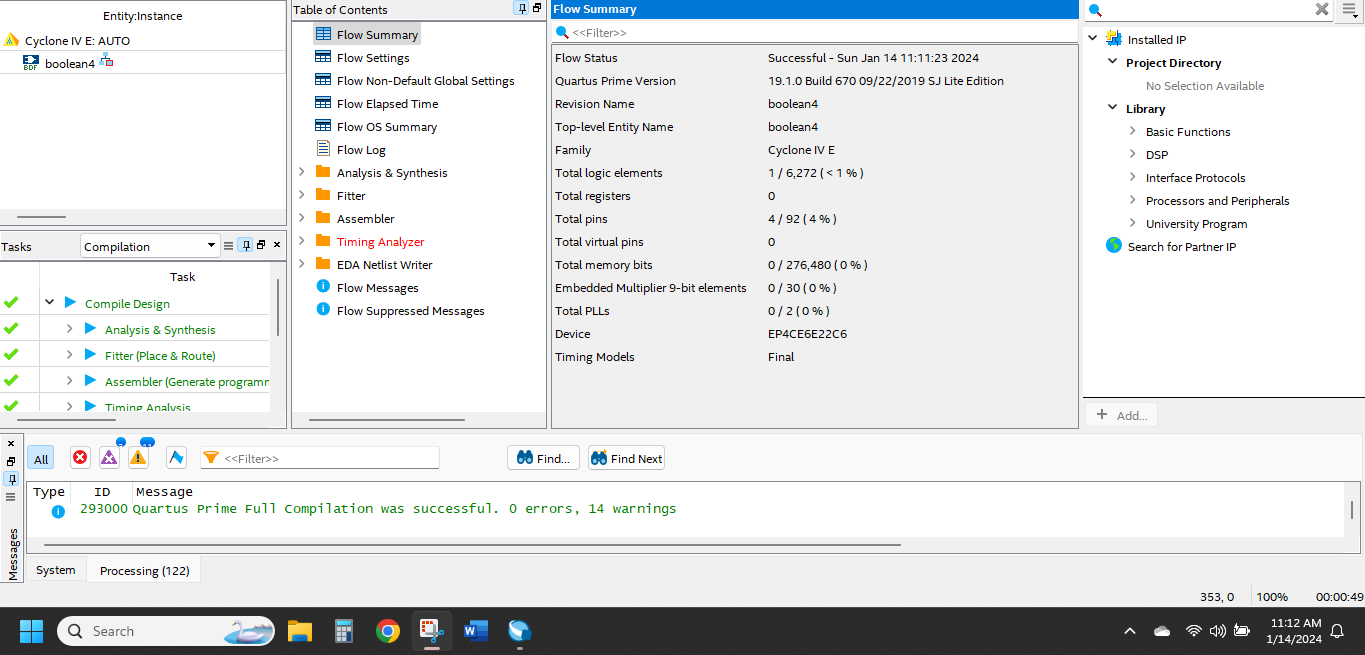Click the Flow Suppressed Messages info icon
This screenshot has width=1365, height=655.
coord(323,309)
